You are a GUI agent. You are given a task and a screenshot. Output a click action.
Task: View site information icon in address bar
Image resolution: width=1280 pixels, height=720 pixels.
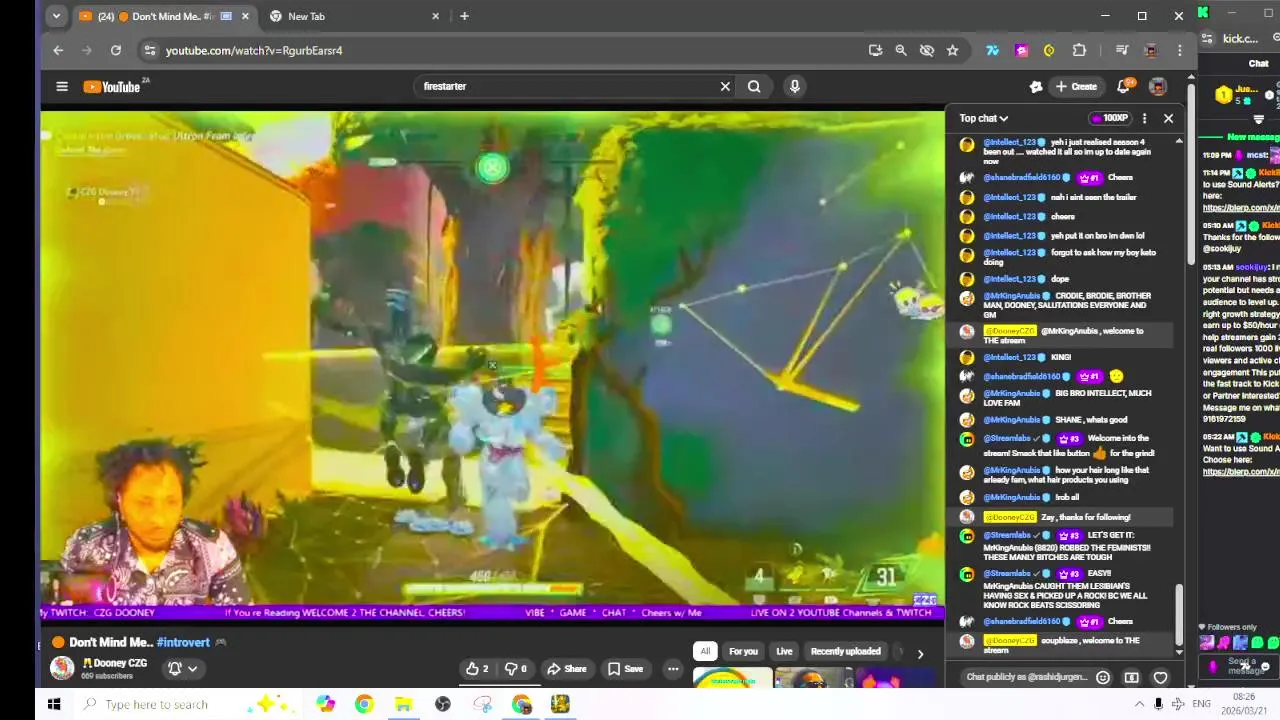click(150, 50)
